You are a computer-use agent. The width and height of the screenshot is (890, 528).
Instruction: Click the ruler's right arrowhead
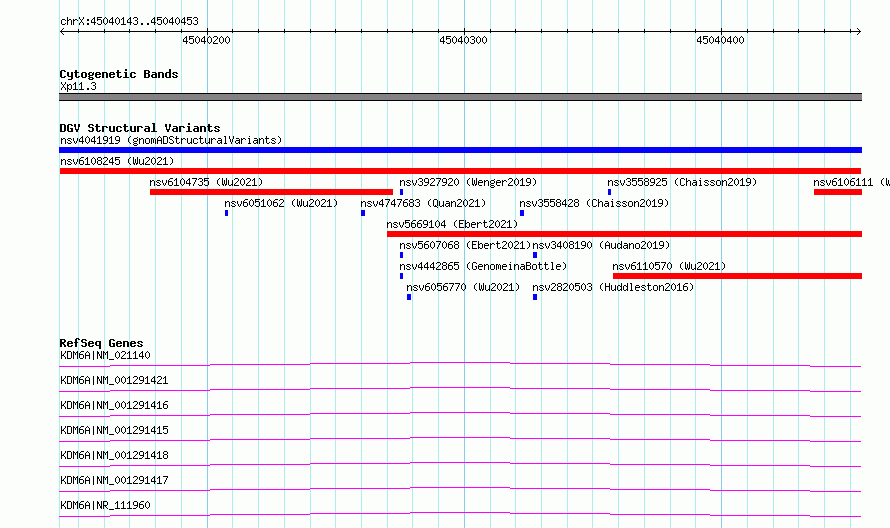click(x=858, y=32)
